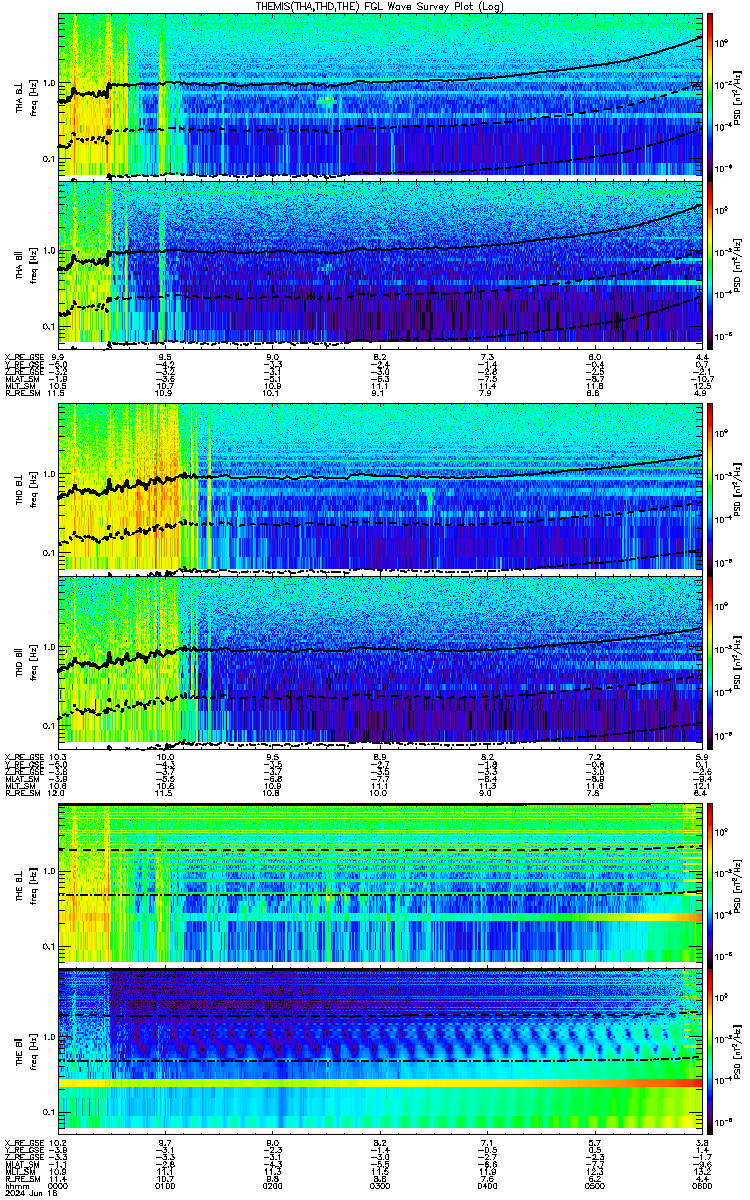Screen dimensions: 750x1200
Task: Click the 0200 time tick label
Action: [x=273, y=1186]
